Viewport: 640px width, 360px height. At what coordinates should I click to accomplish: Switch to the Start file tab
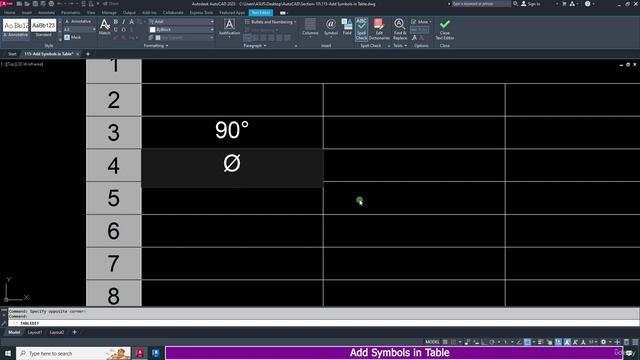(x=12, y=54)
